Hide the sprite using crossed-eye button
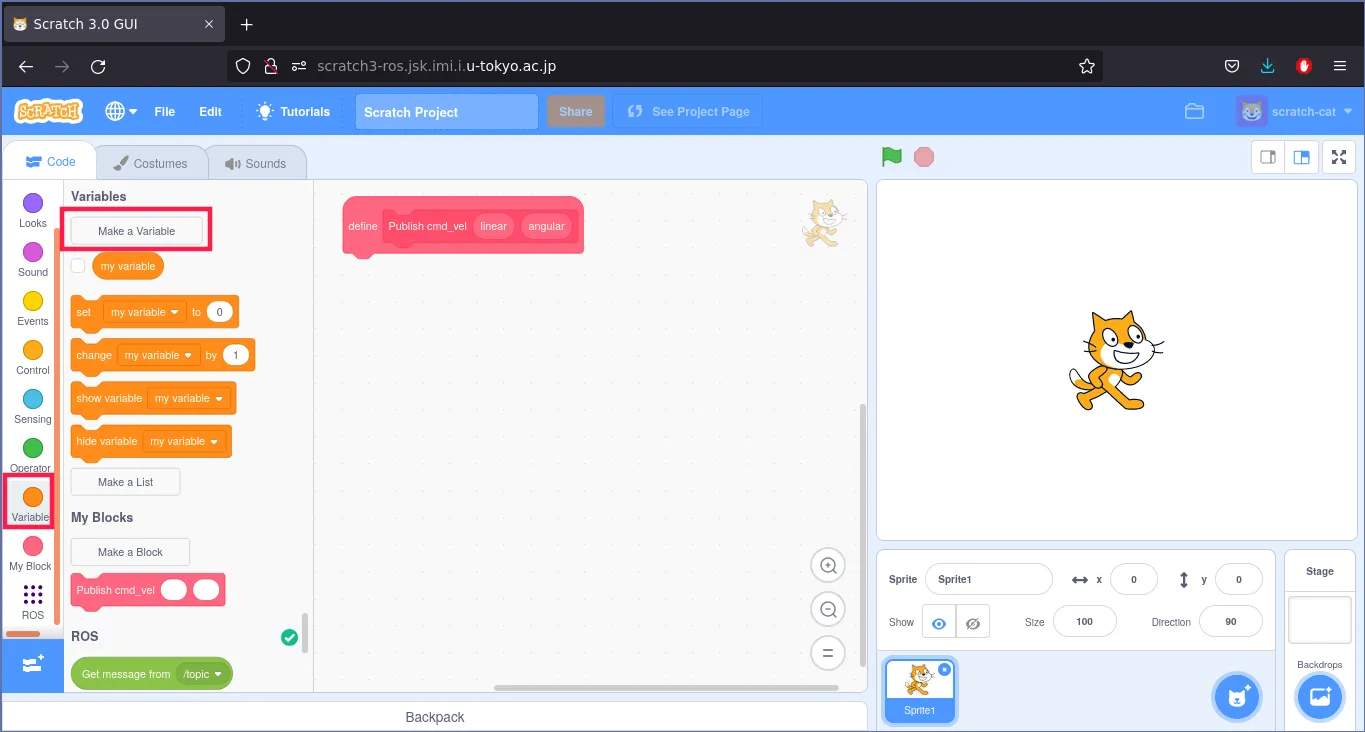 click(x=972, y=622)
